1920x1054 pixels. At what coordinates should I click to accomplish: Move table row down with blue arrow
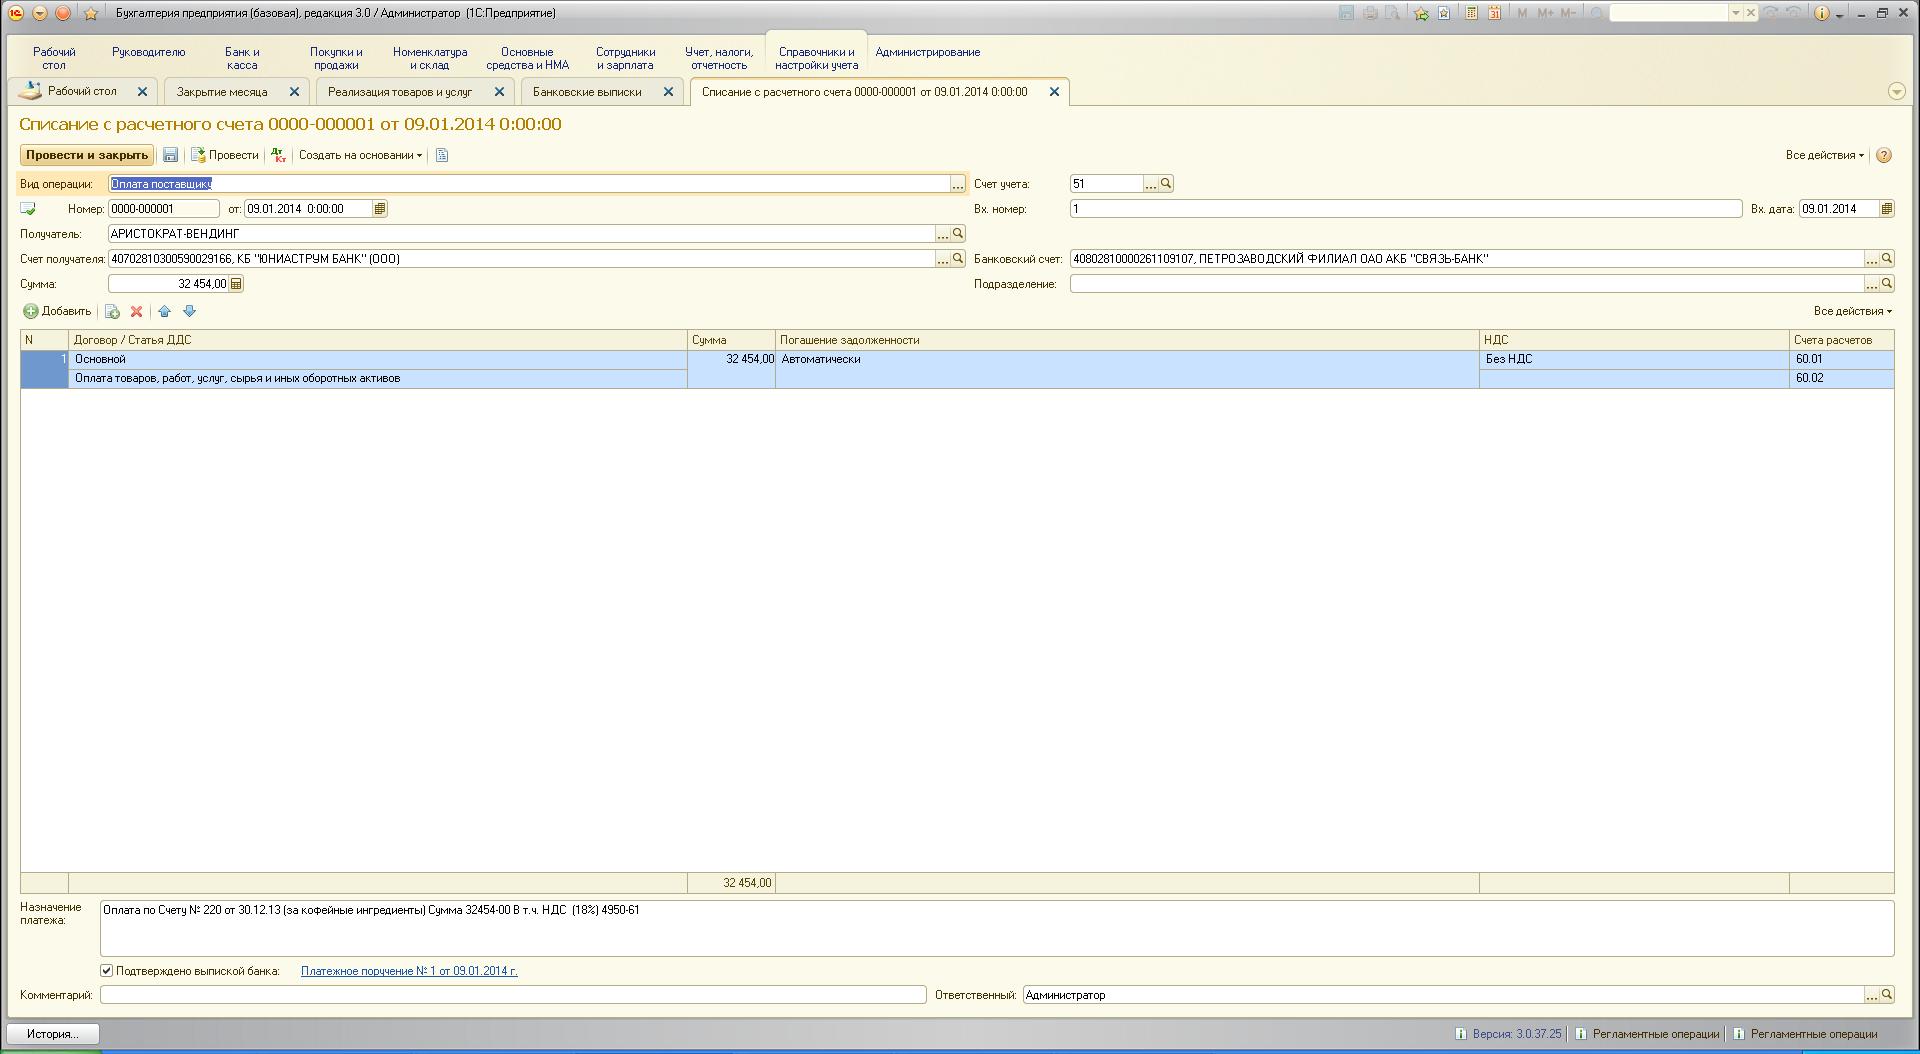(x=189, y=312)
